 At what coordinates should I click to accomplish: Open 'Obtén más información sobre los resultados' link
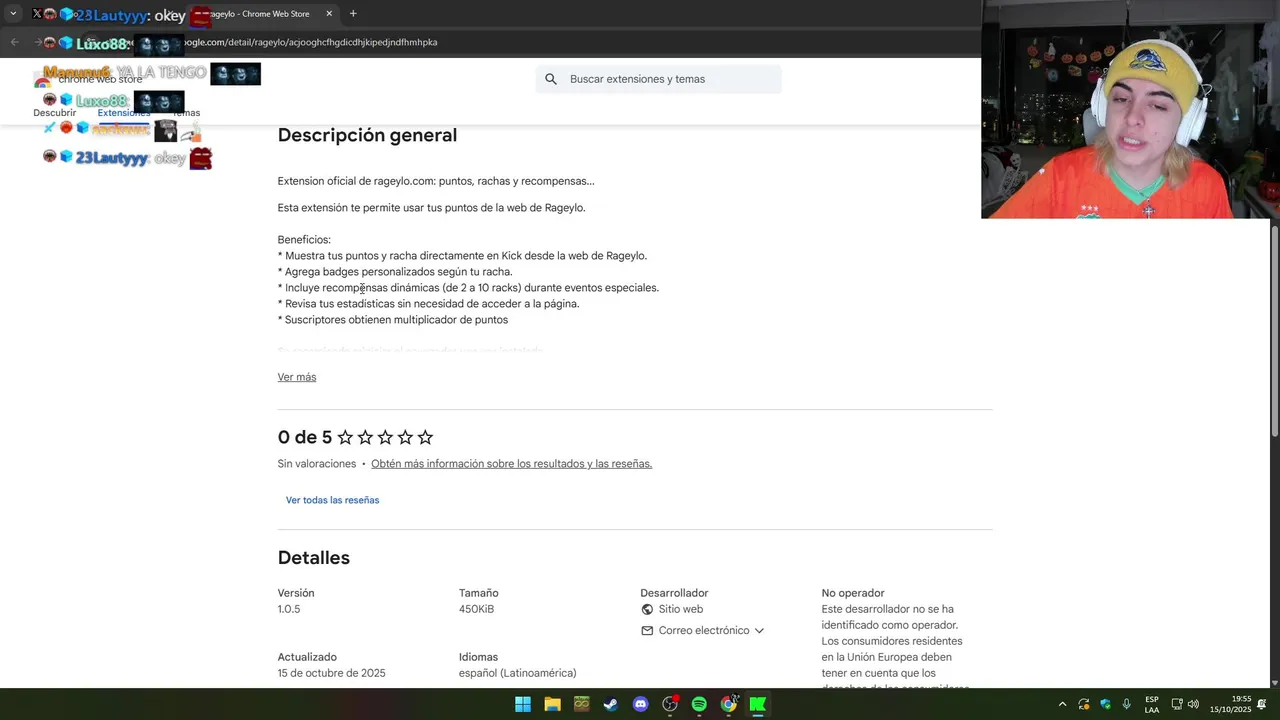coord(511,464)
